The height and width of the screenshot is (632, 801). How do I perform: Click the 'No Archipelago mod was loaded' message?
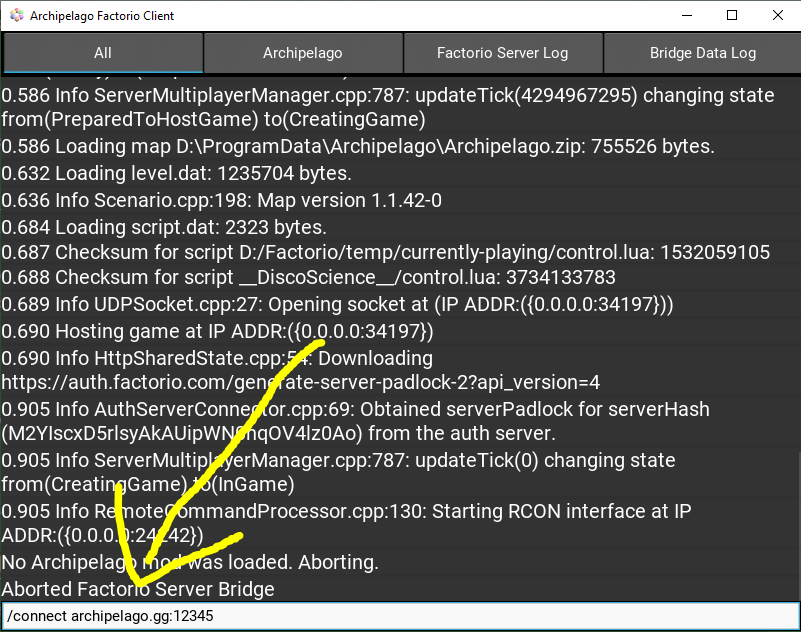coord(190,562)
